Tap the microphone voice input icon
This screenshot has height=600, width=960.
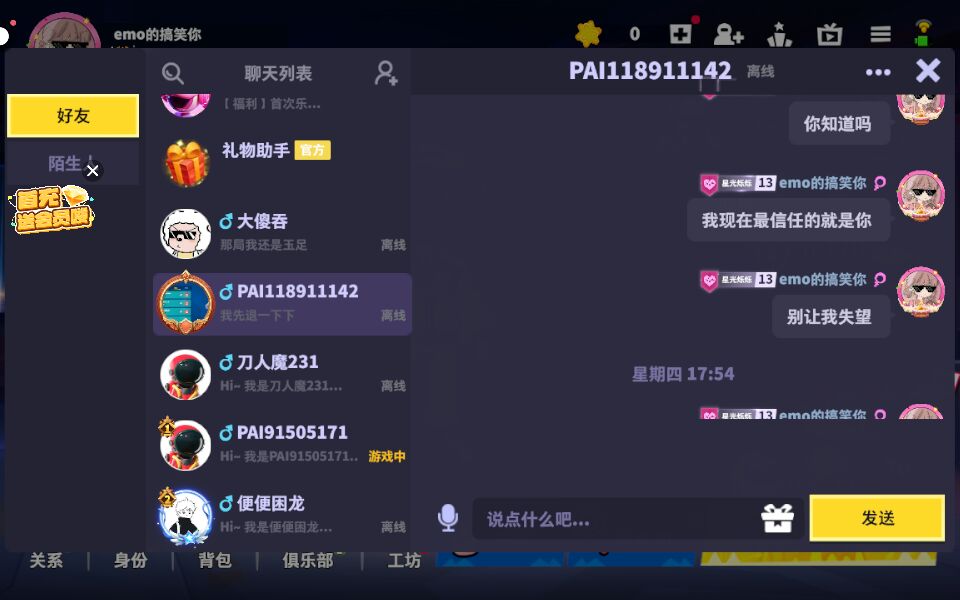(448, 518)
